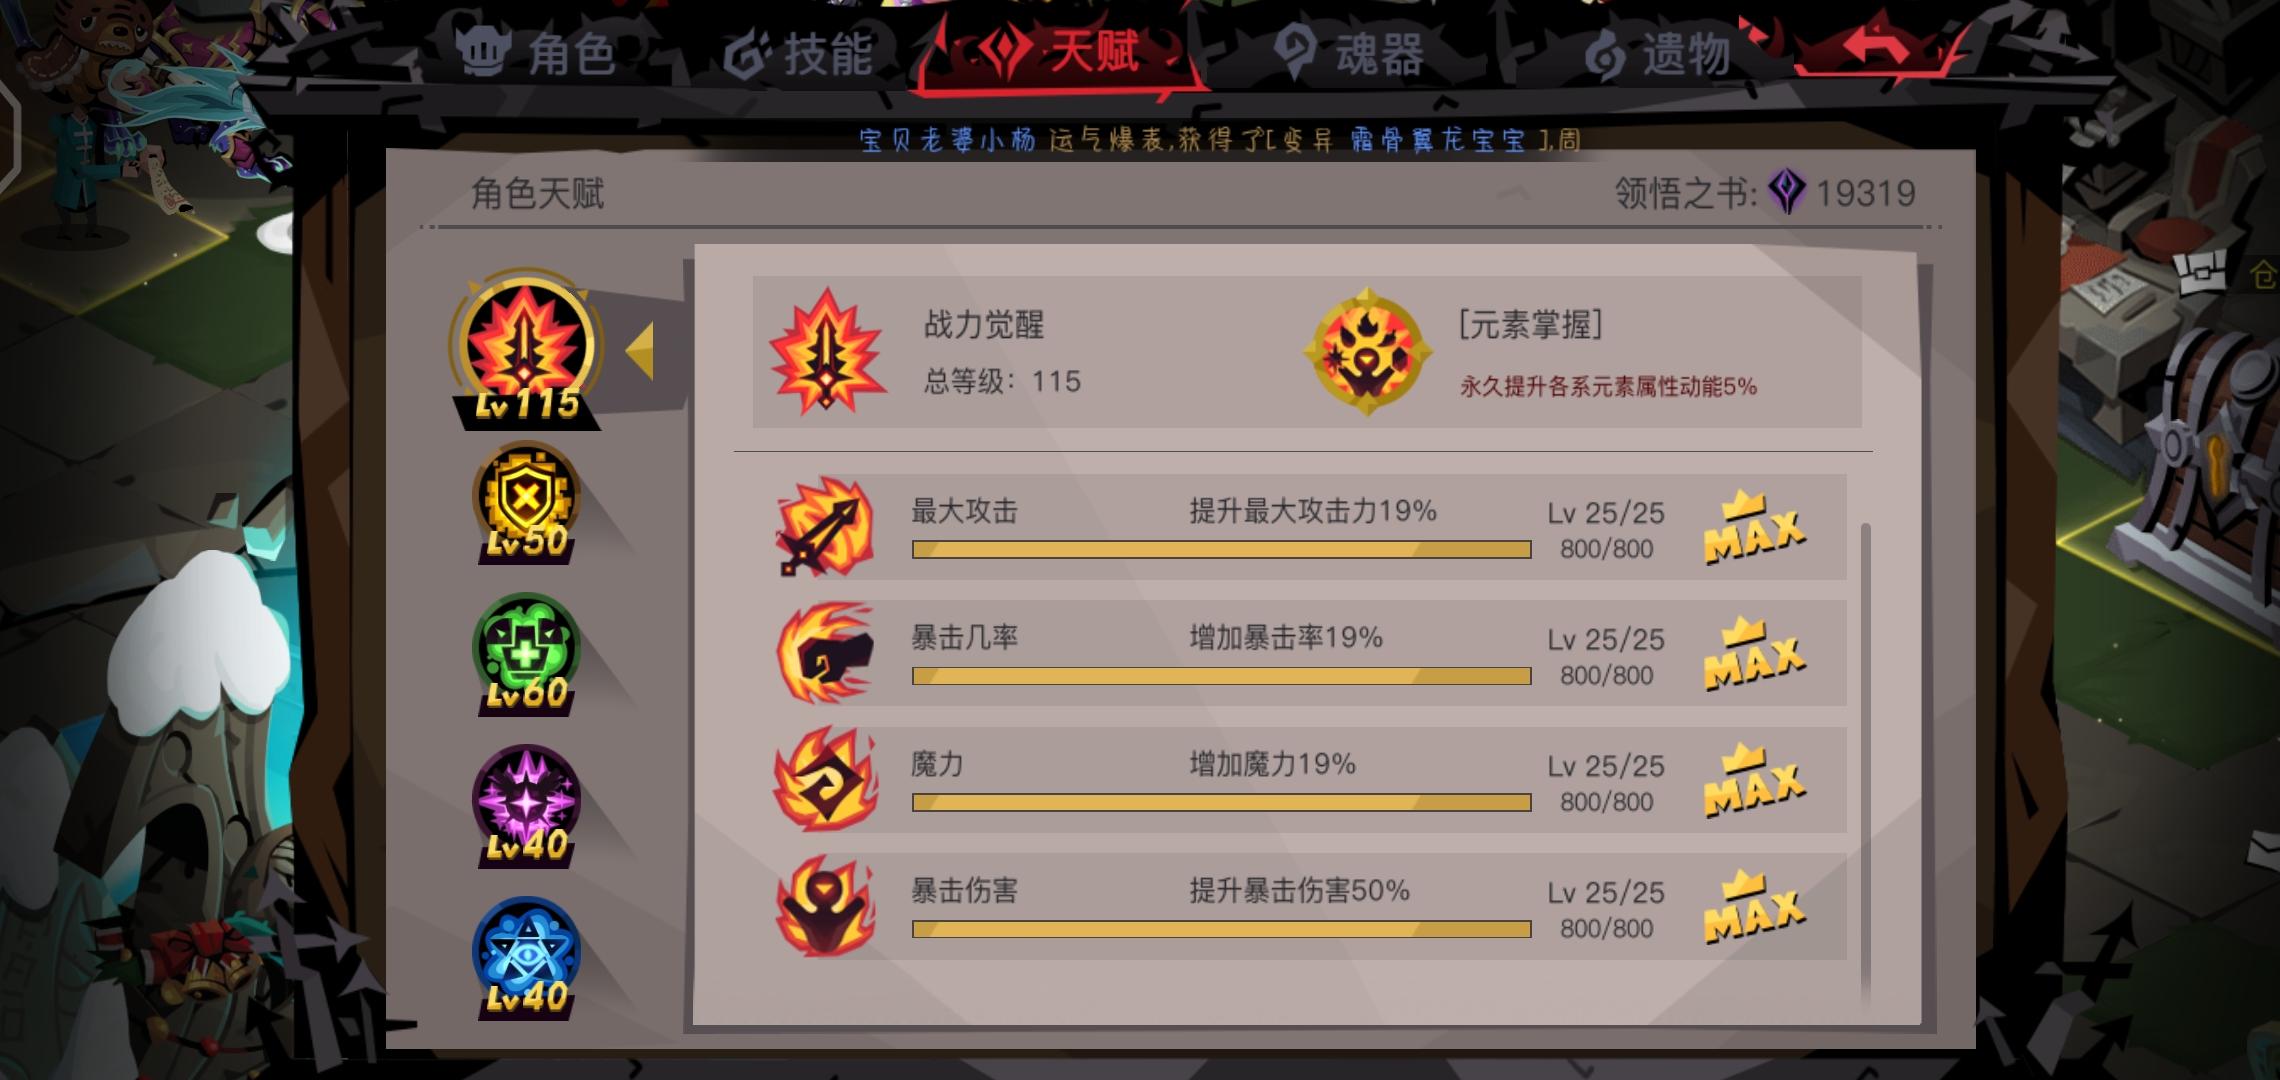Tap the 最大攻击 flaming sword icon
This screenshot has width=2280, height=1080.
pos(825,526)
